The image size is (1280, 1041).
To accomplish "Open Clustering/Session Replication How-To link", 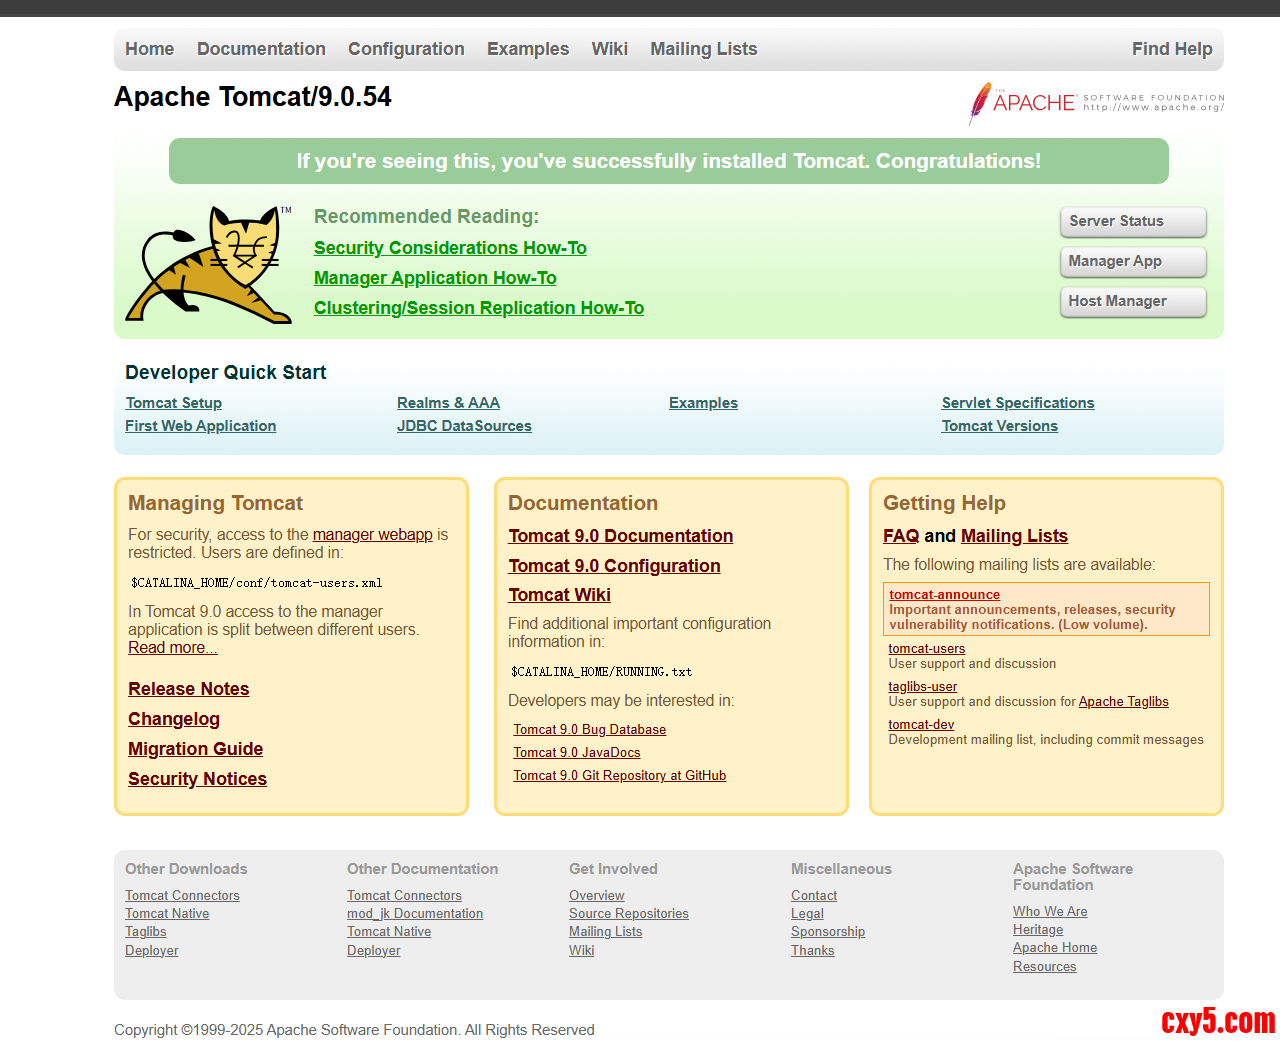I will 478,308.
